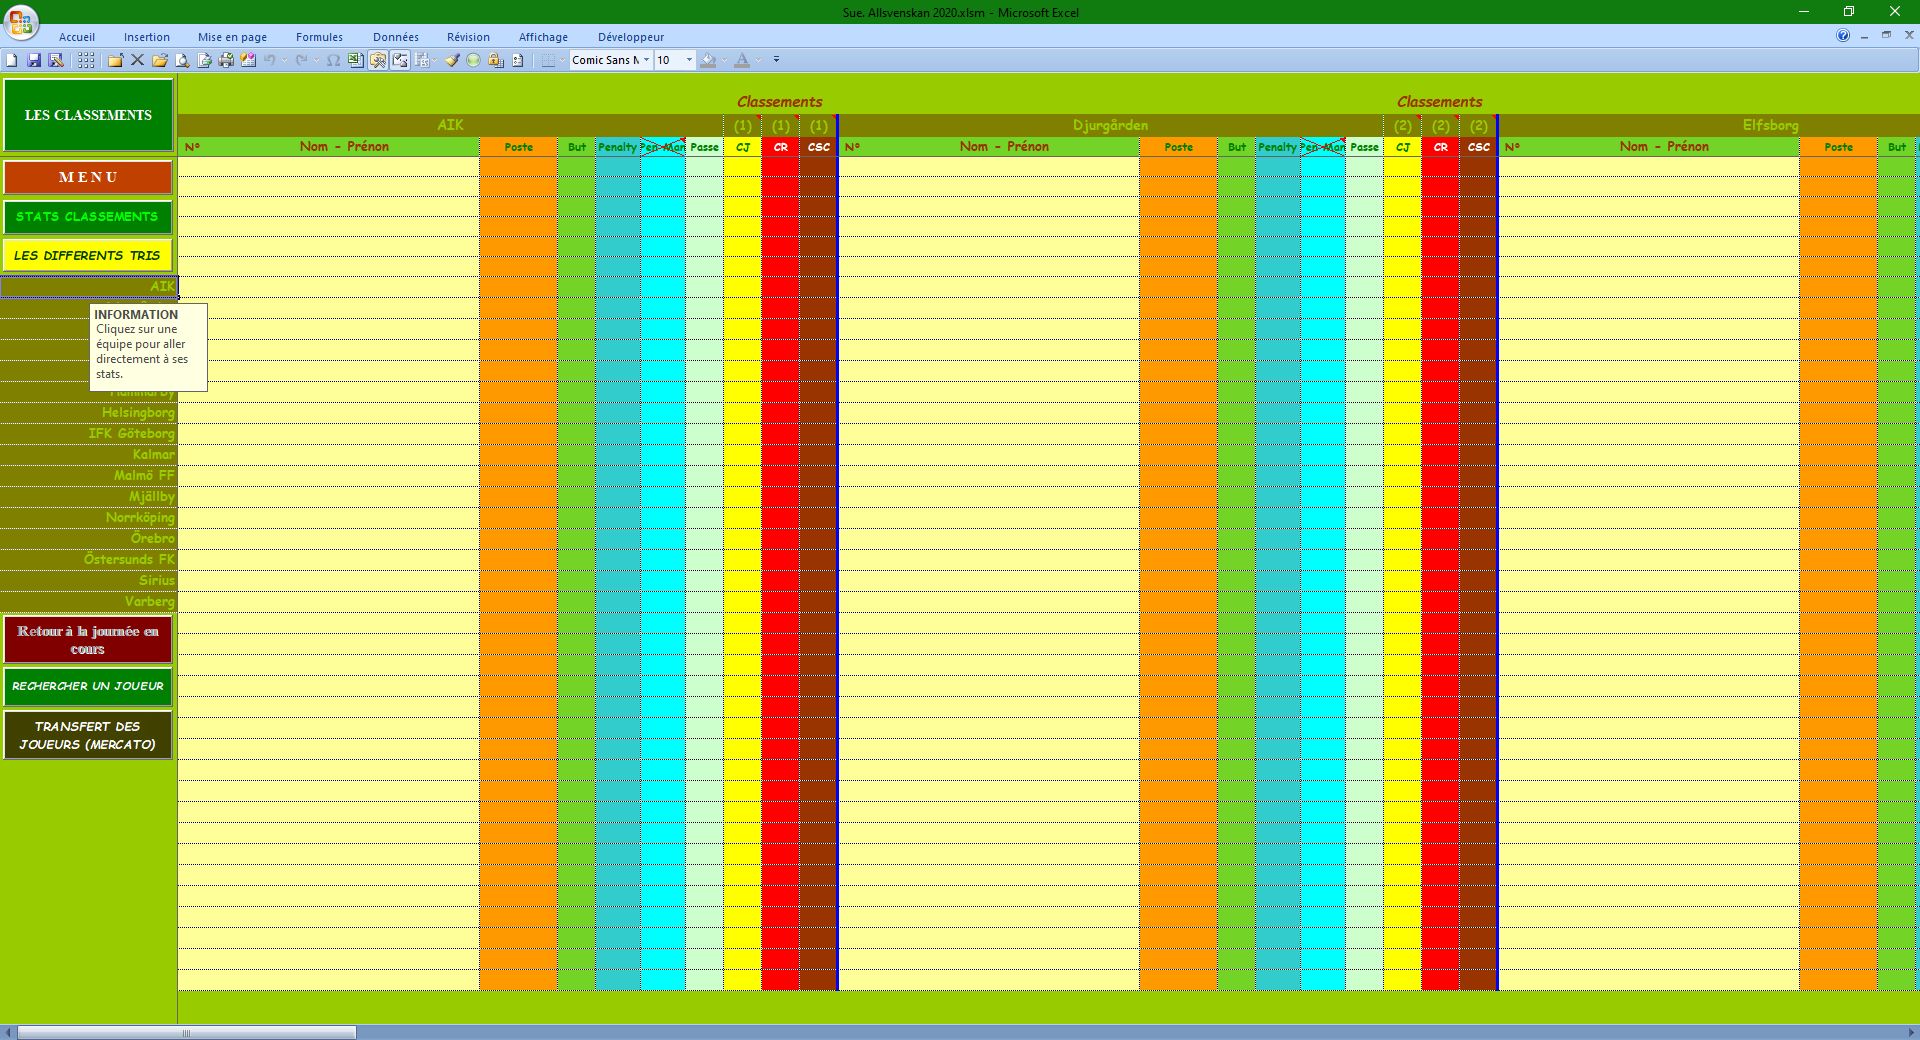Open the Affichage ribbon tab
The image size is (1920, 1040).
543,37
